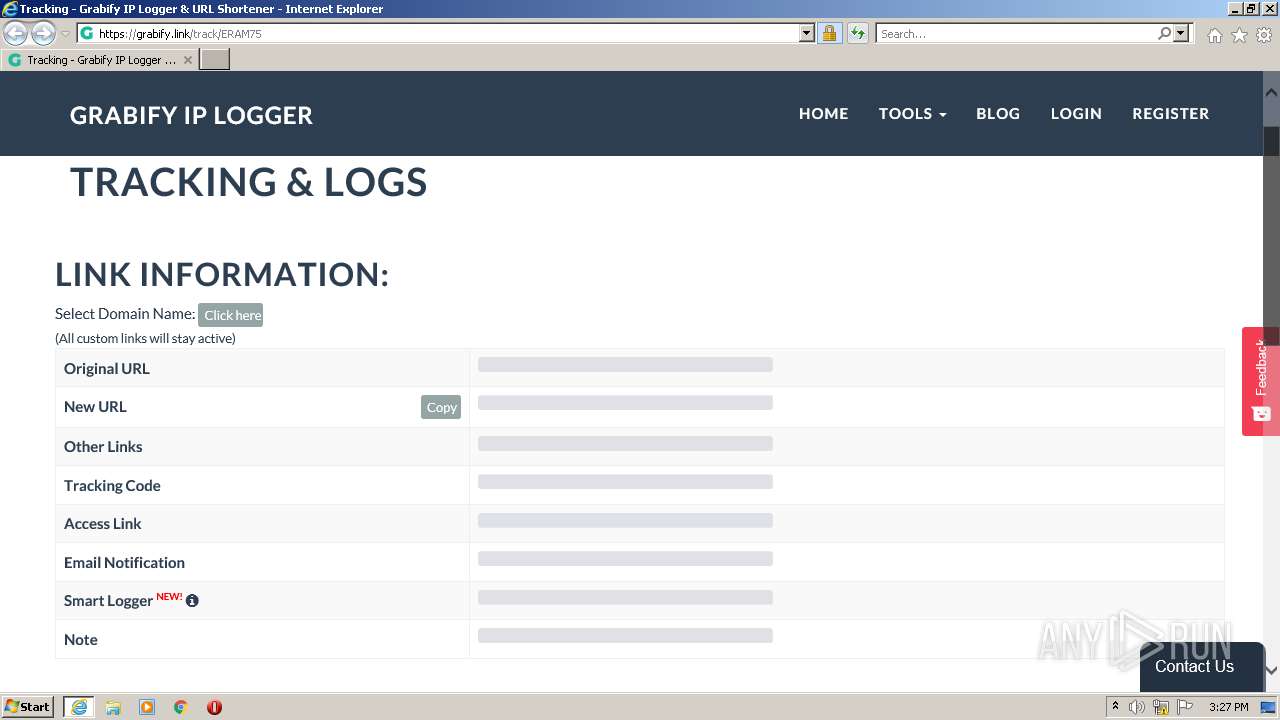Open the LOGIN page
This screenshot has width=1280, height=720.
coord(1076,113)
